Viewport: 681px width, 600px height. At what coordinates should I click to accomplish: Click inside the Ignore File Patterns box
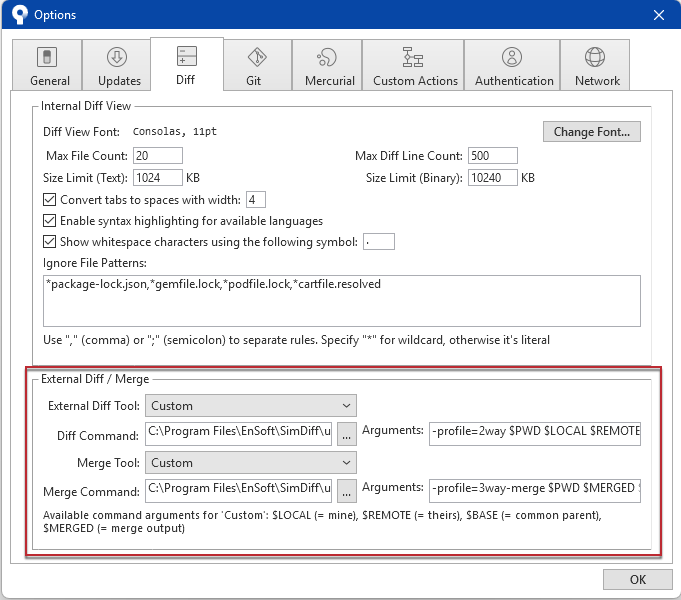[342, 301]
